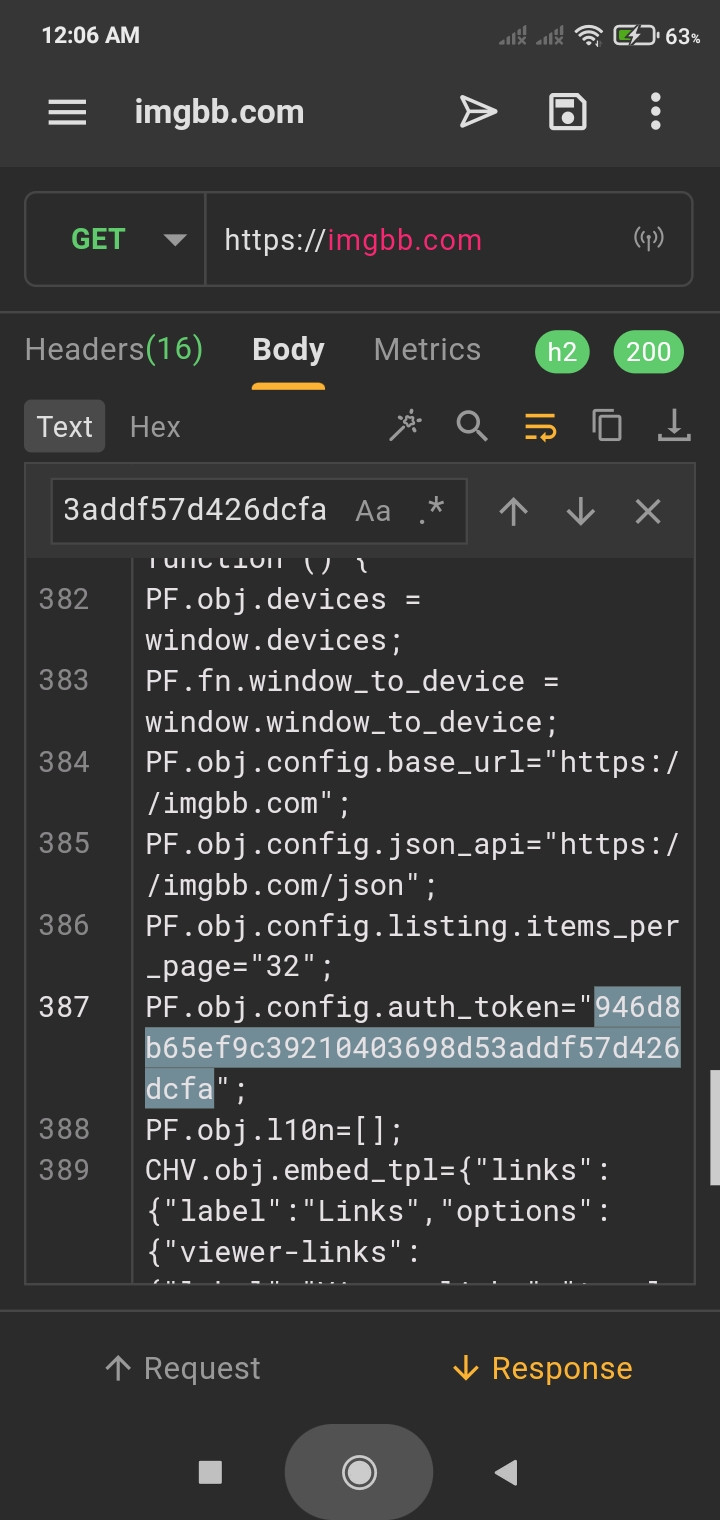Open the GET method dropdown
The width and height of the screenshot is (720, 1520).
coord(116,240)
